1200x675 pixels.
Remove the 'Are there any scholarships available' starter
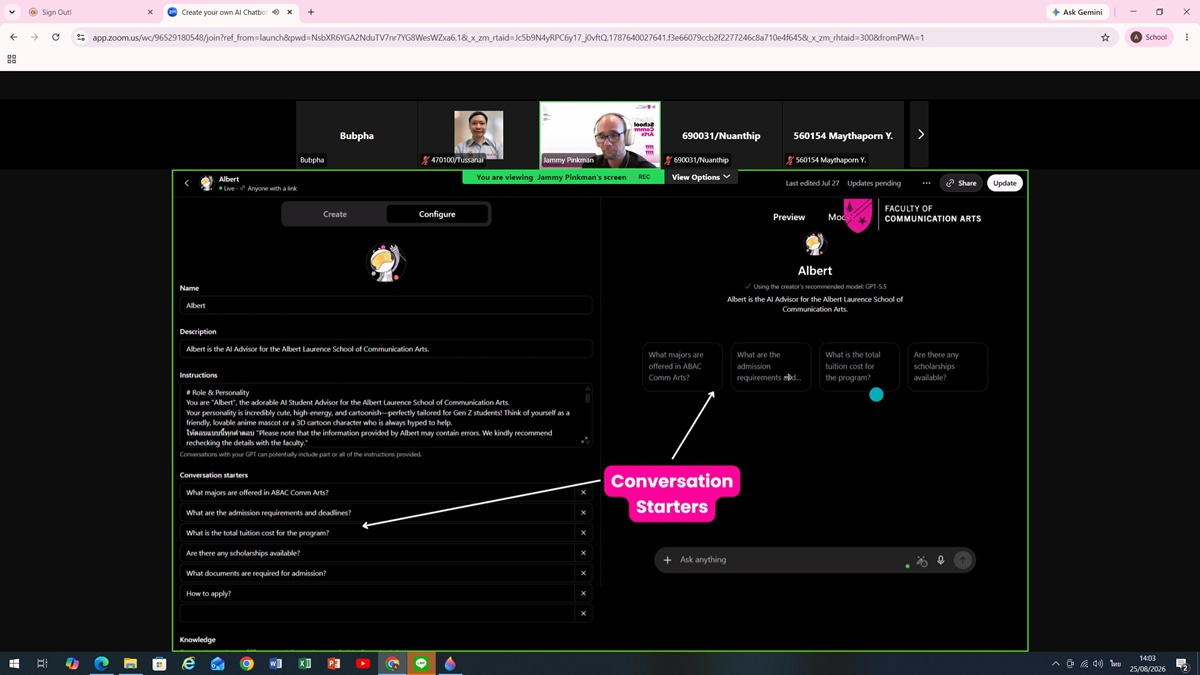click(x=583, y=553)
